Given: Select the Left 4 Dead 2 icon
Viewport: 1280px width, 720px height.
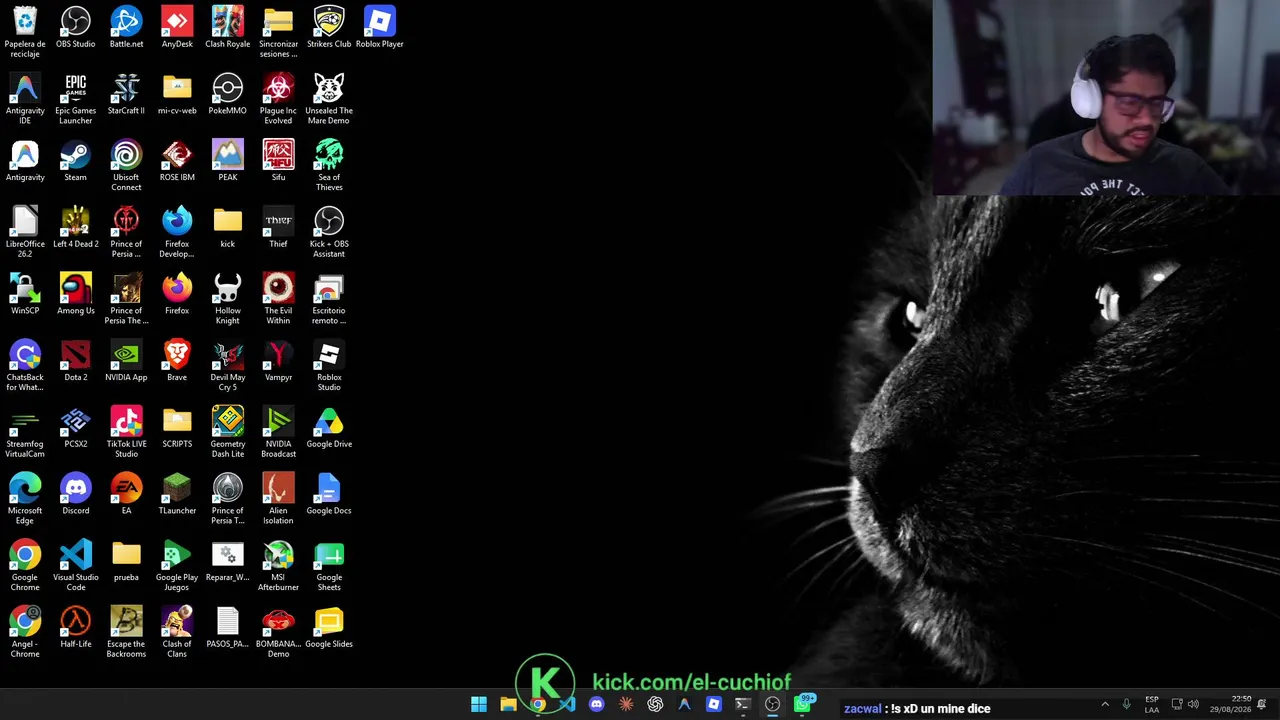Looking at the screenshot, I should click(x=76, y=228).
